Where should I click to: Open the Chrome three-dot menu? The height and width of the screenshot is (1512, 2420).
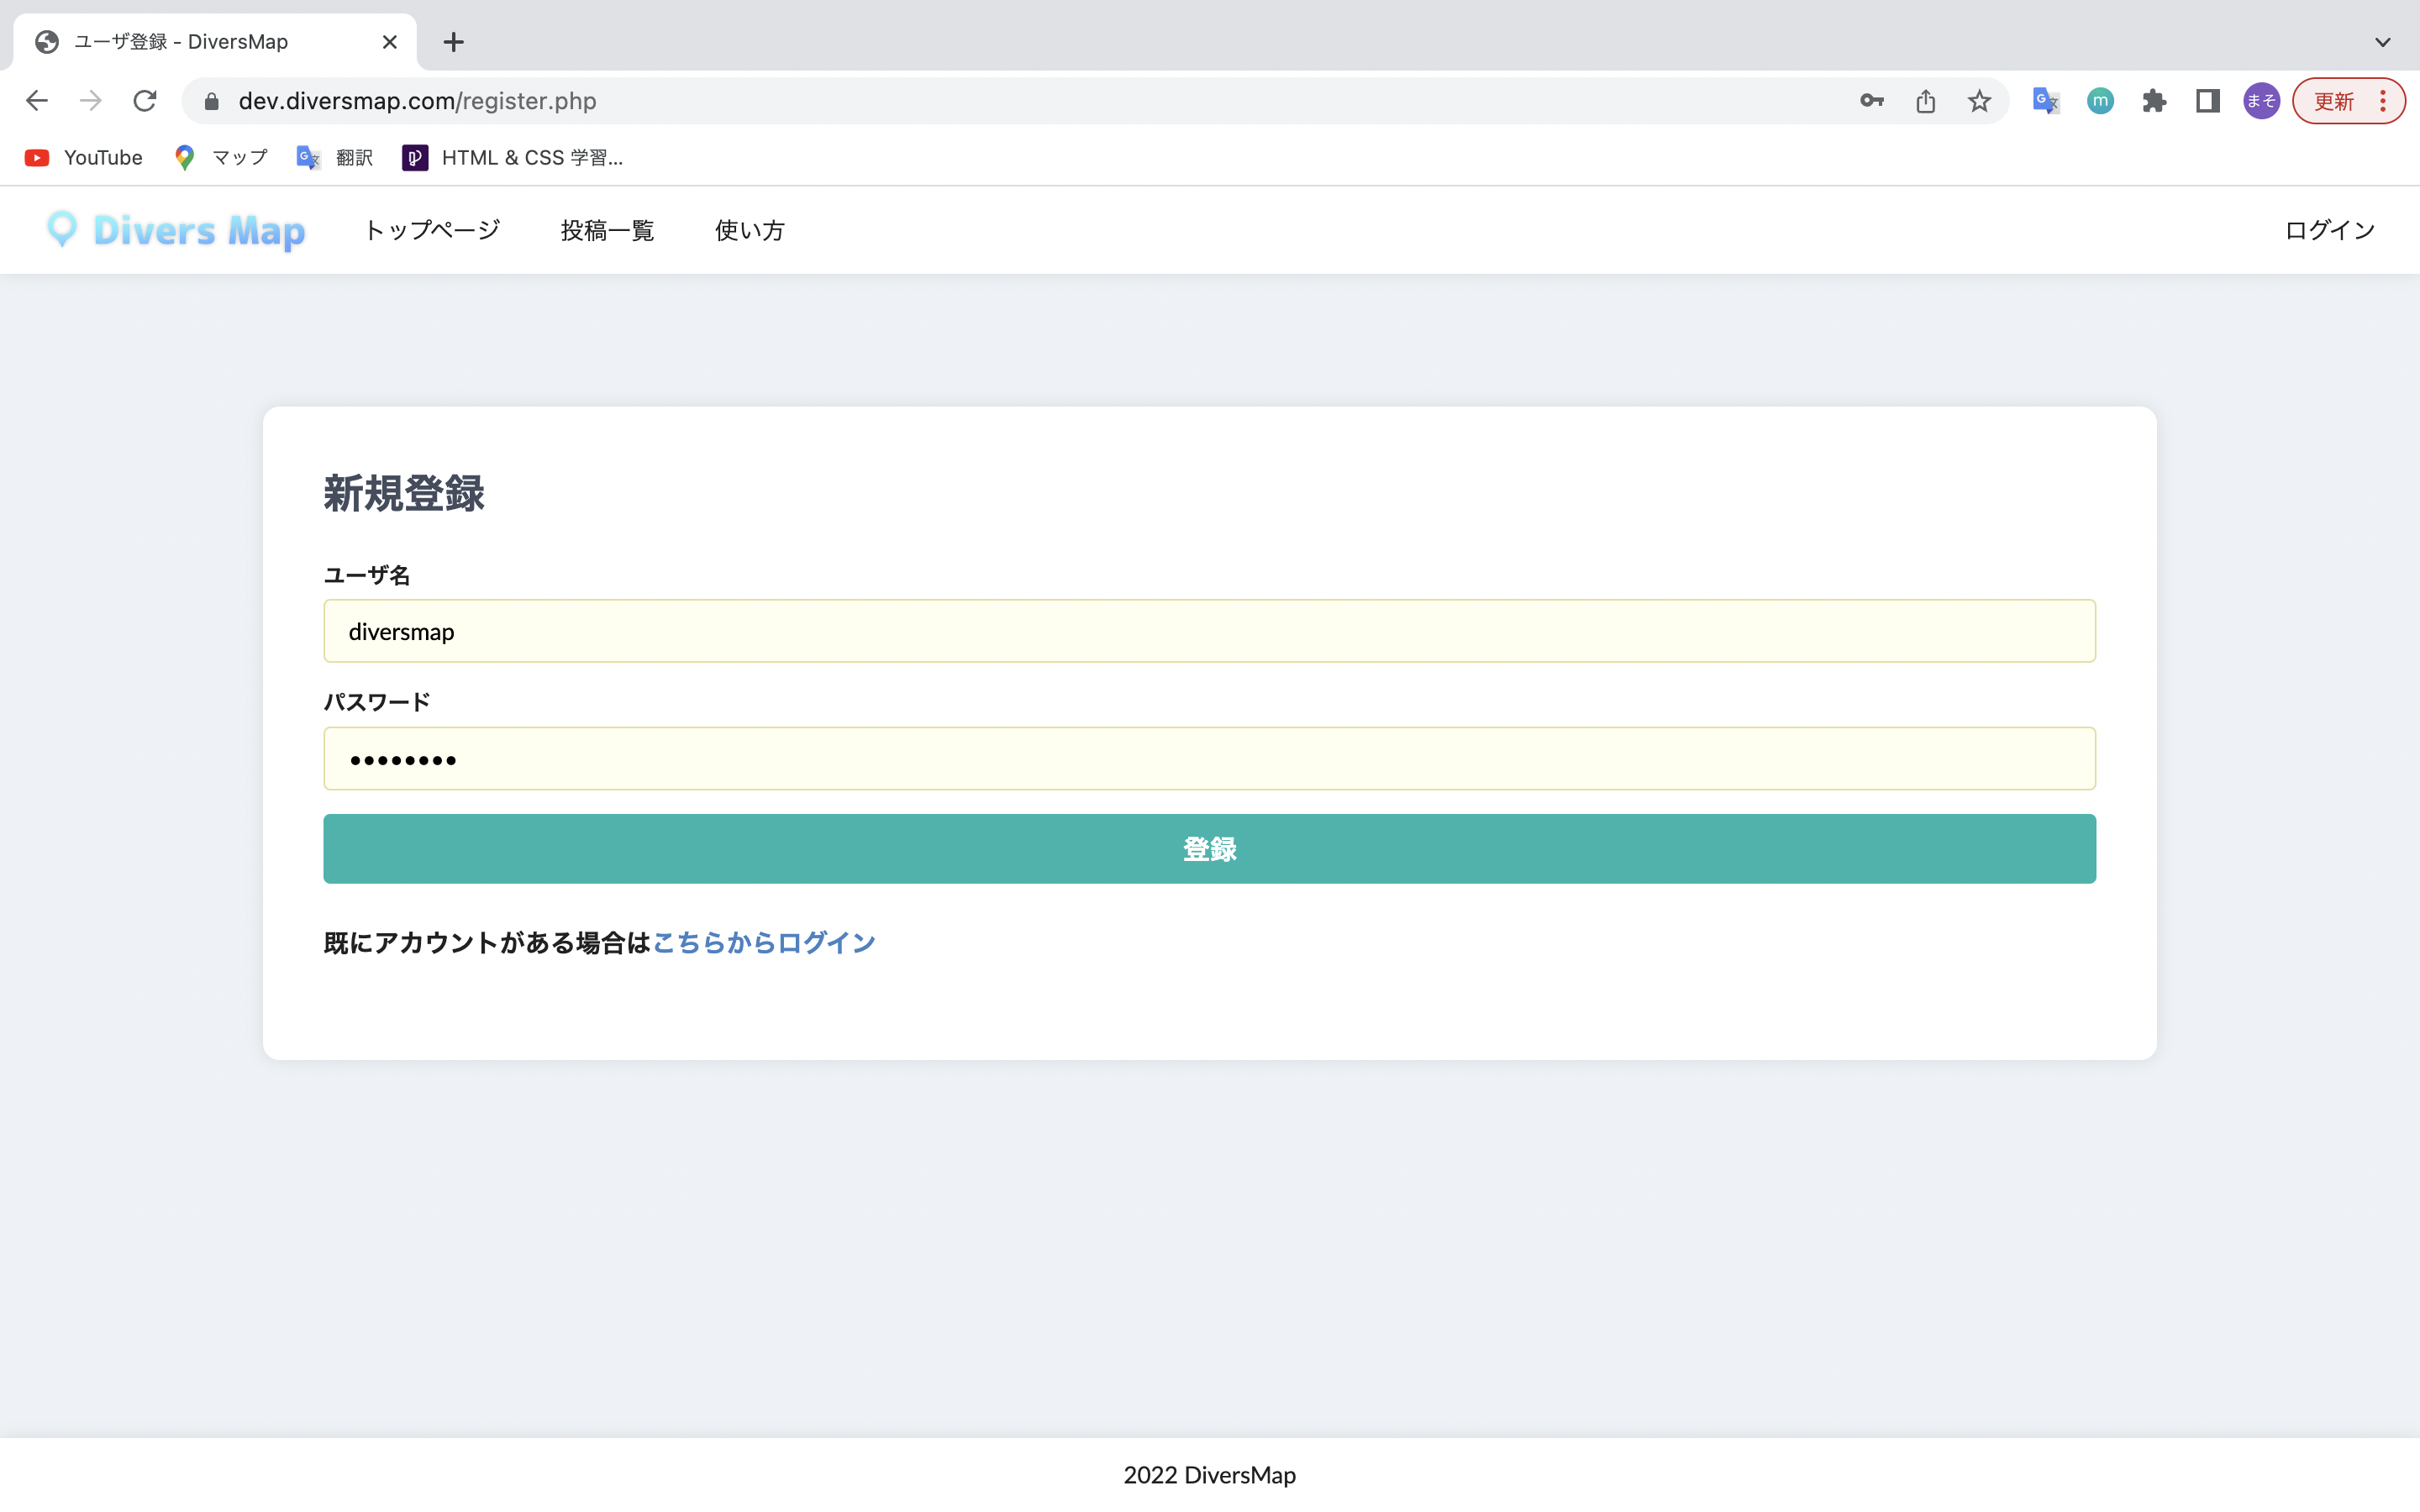tap(2383, 101)
